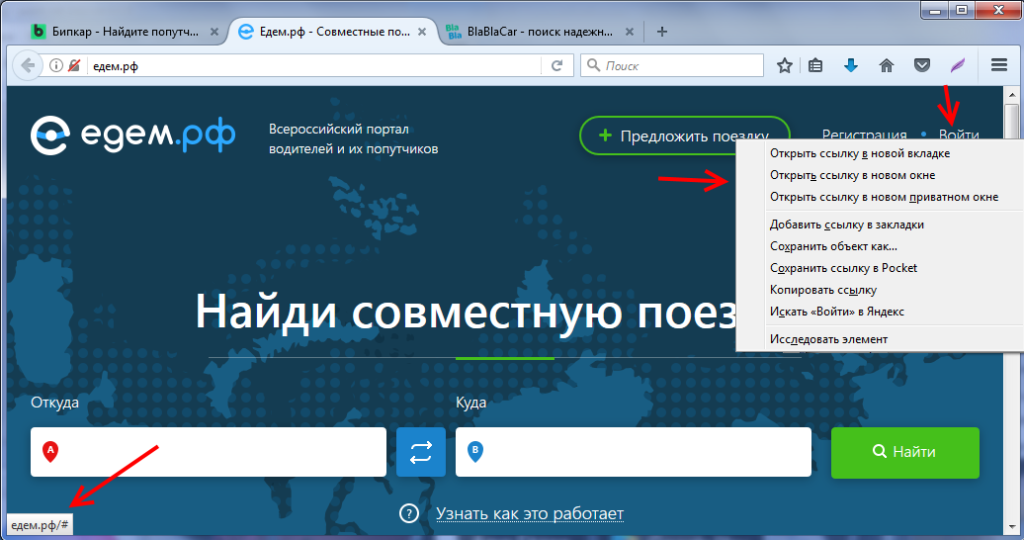Click the Предложить поездку button
The image size is (1024, 540).
[x=684, y=136]
